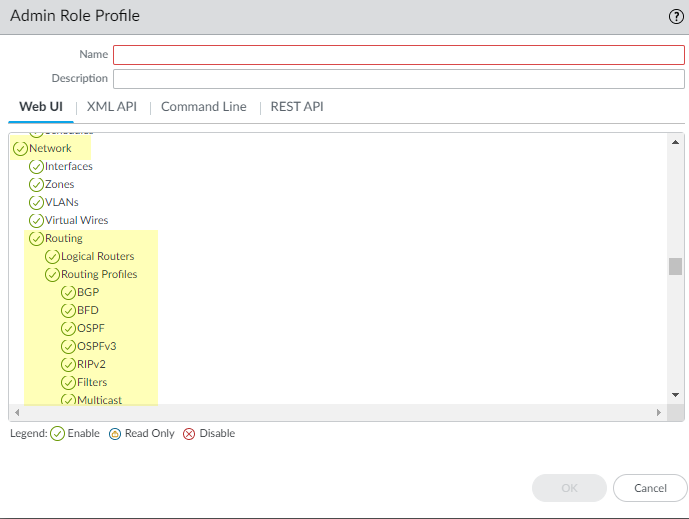Click the 'Enable' legend text

83,434
